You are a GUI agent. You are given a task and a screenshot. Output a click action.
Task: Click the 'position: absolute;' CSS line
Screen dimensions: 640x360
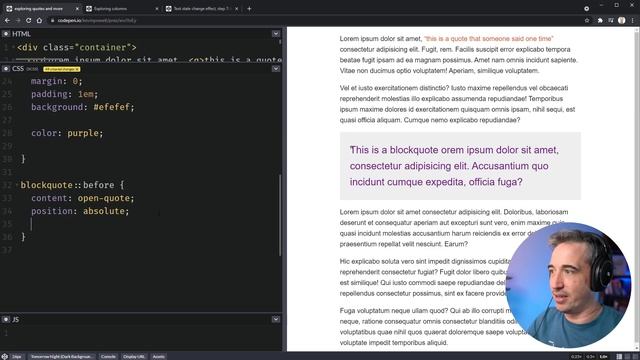(x=80, y=211)
